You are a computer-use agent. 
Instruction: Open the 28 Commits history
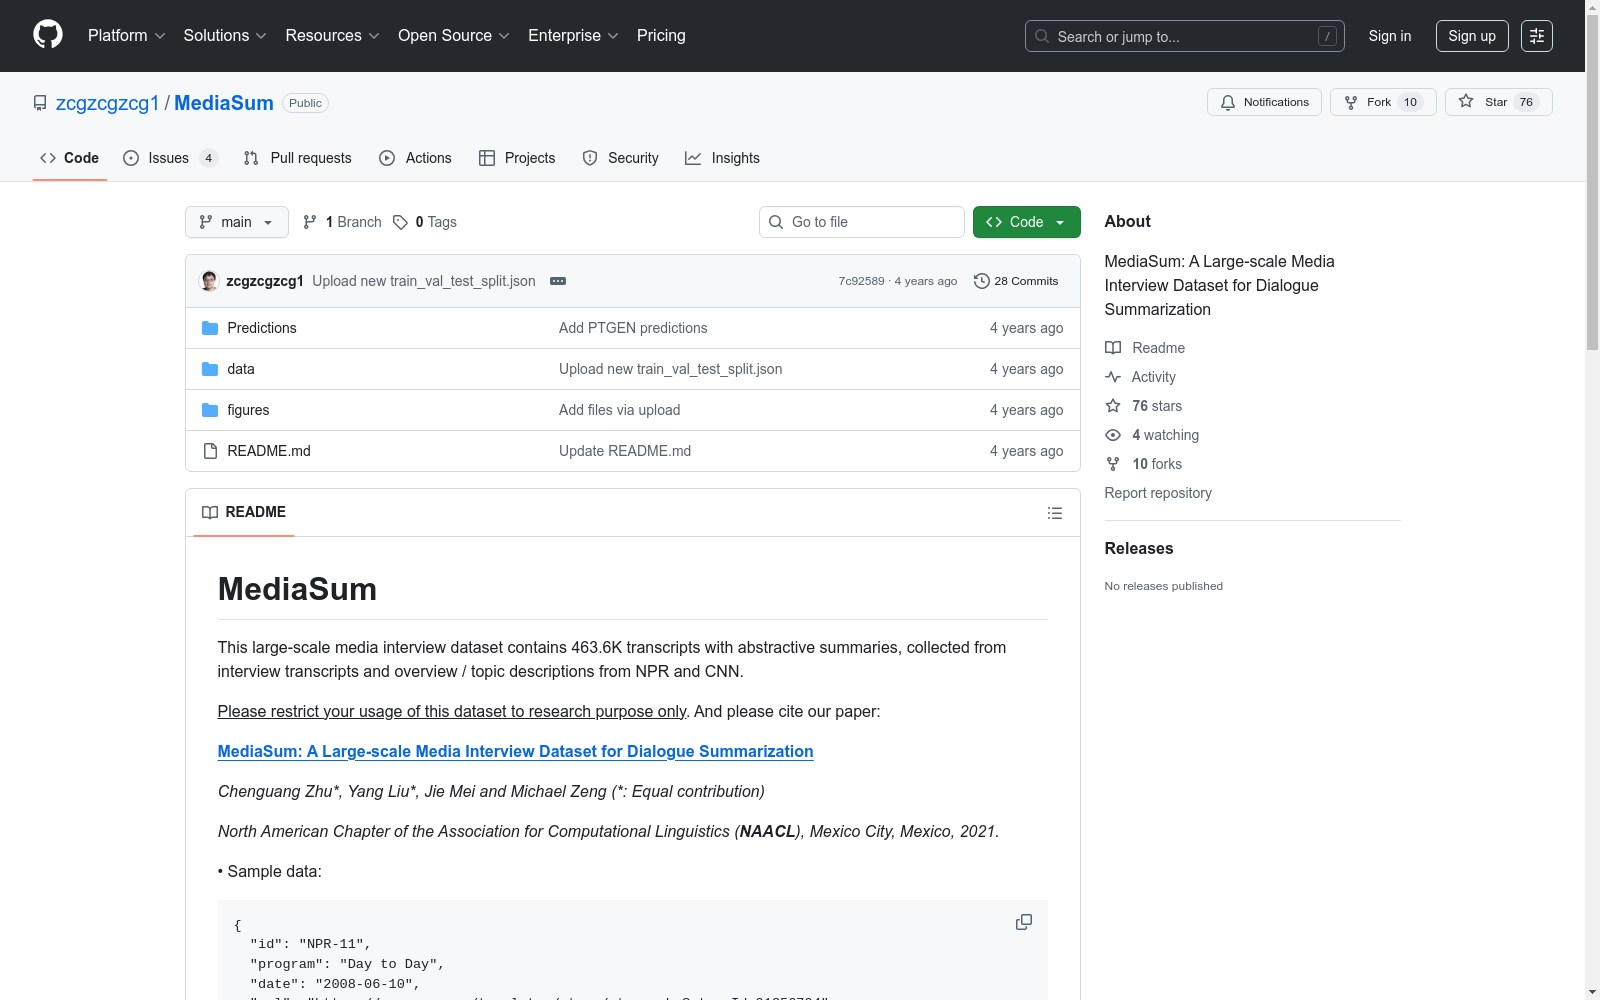tap(1016, 281)
